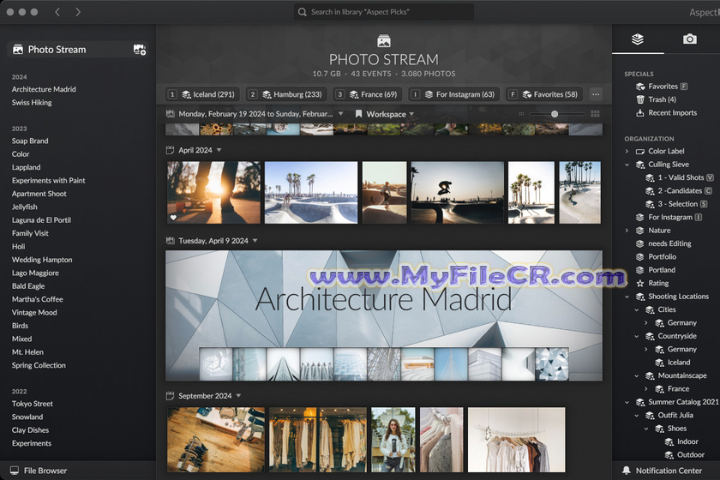Switch to the camera tab in right panel
The width and height of the screenshot is (720, 480).
689,39
